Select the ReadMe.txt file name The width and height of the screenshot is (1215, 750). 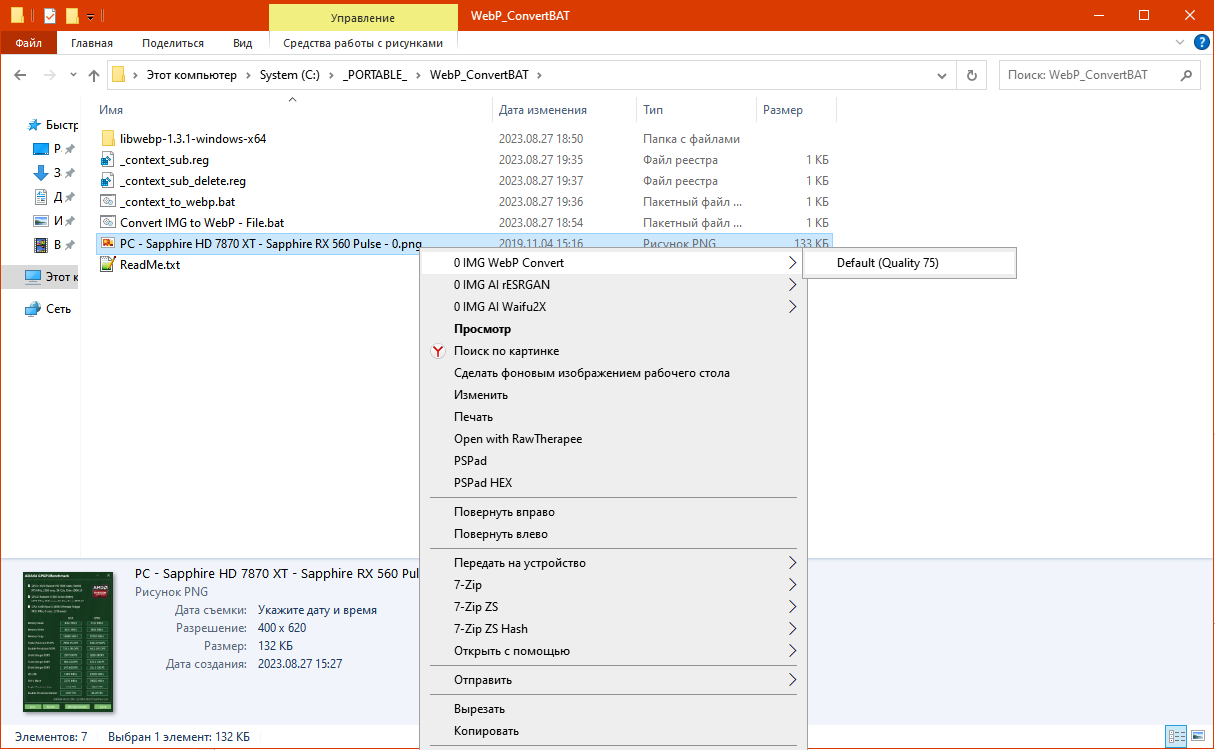click(150, 265)
